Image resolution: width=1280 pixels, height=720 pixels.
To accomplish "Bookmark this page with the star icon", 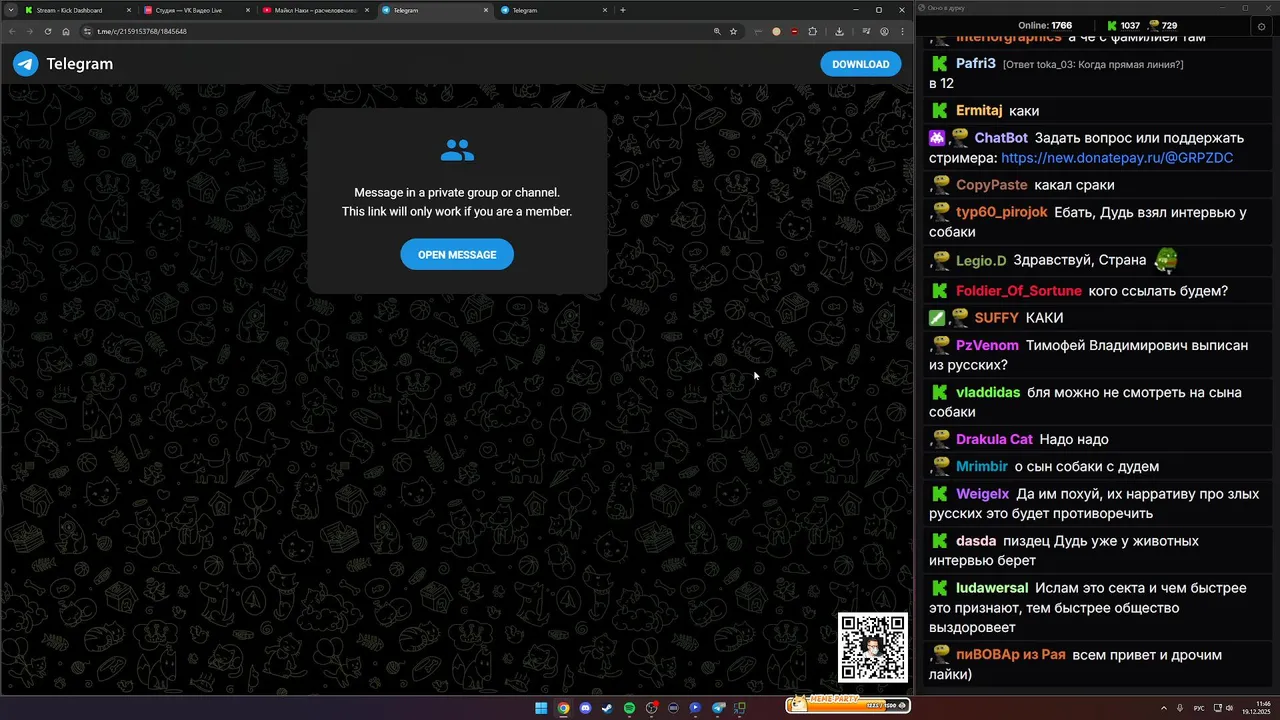I will (x=733, y=31).
